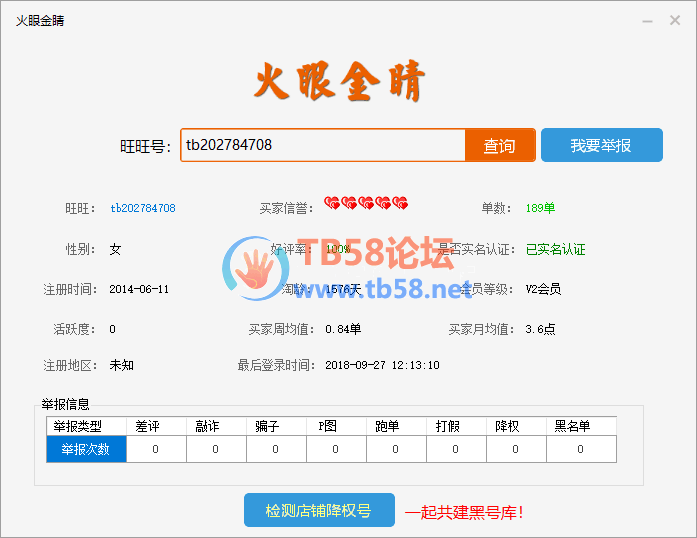Select the 举报次数 highlighted row header
The image size is (697, 538).
86,449
